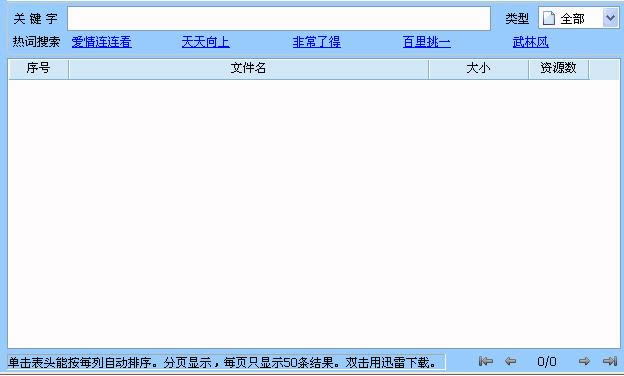The image size is (624, 376).
Task: Sort by the 文件名 column header
Action: (248, 68)
